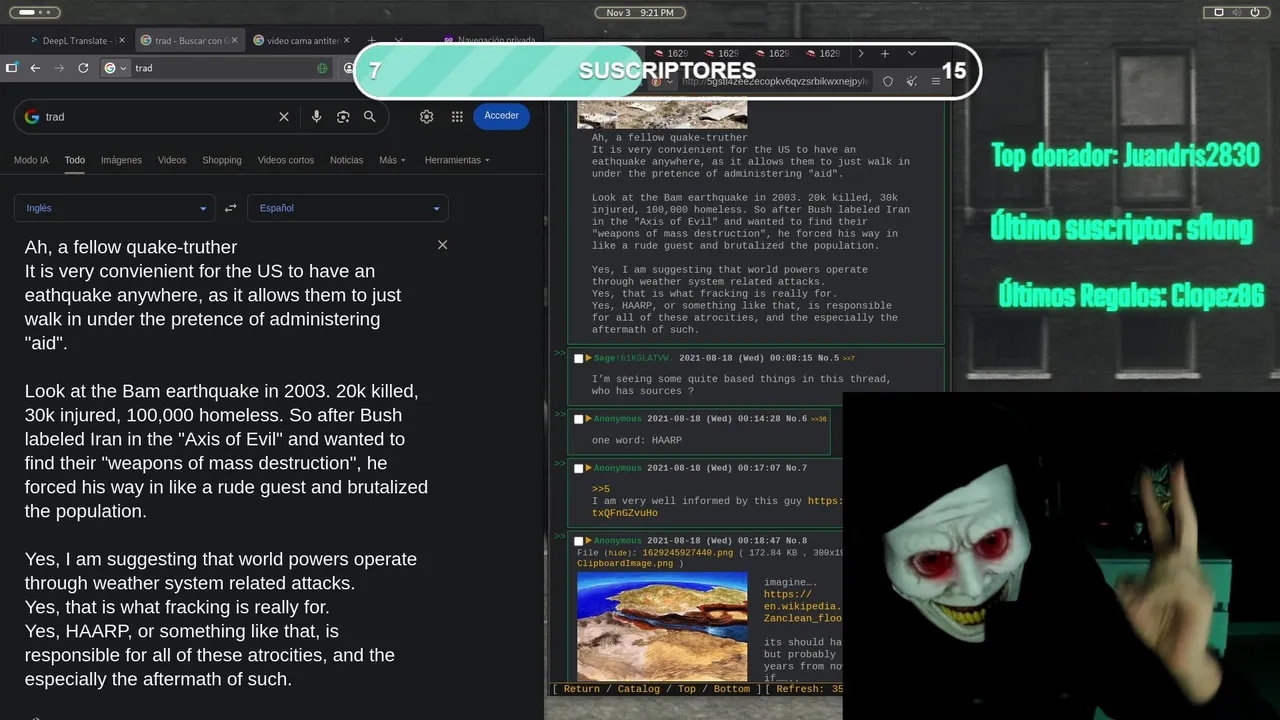Swap translation languages arrows
The height and width of the screenshot is (720, 1280).
coord(230,208)
